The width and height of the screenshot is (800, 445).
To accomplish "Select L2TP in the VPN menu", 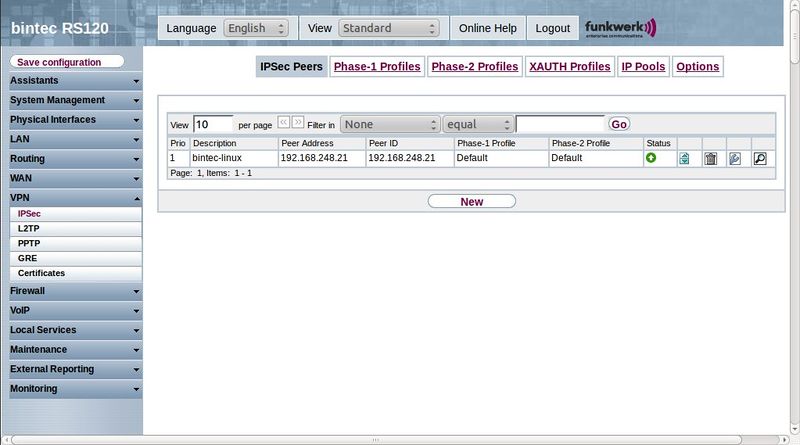I will pos(29,228).
